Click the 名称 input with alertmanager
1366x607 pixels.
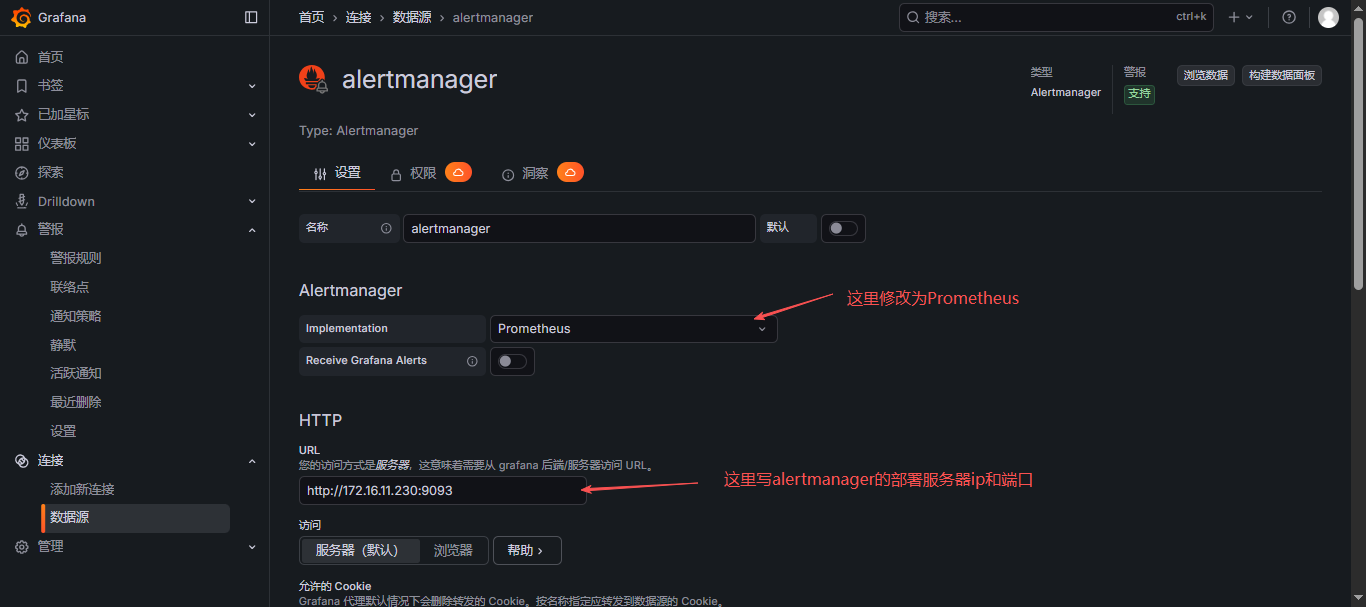pyautogui.click(x=579, y=228)
